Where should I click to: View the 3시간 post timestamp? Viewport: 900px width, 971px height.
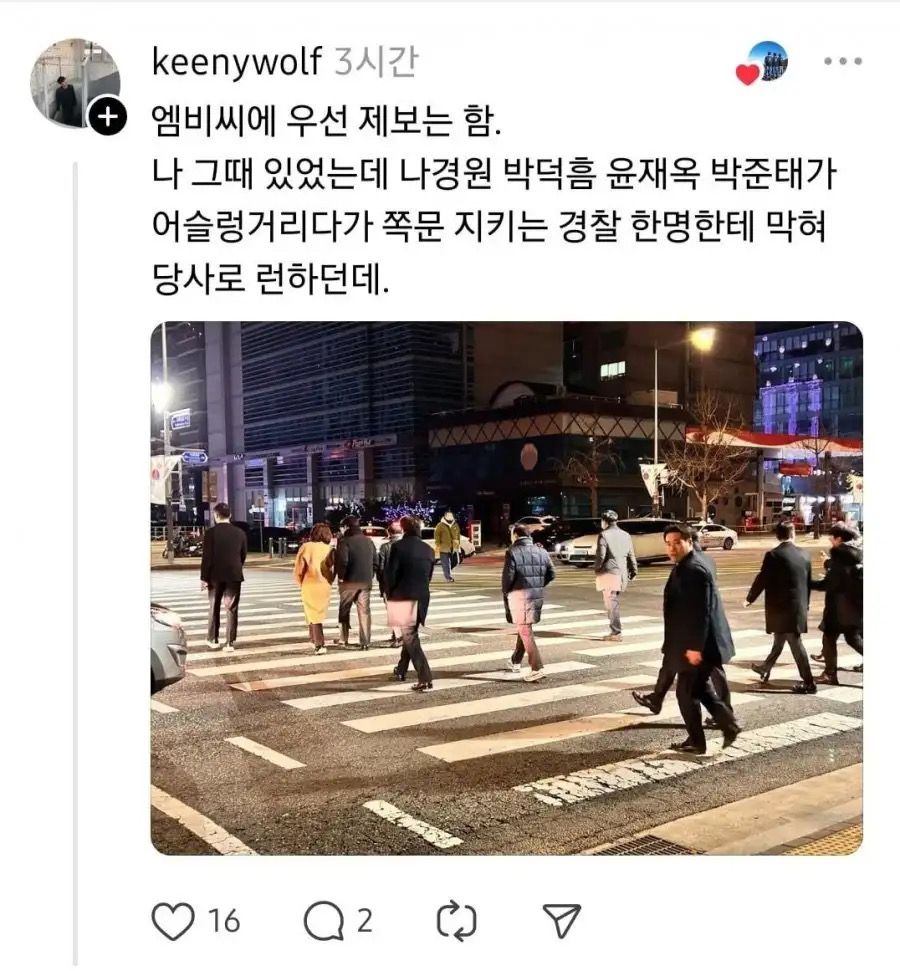(376, 61)
